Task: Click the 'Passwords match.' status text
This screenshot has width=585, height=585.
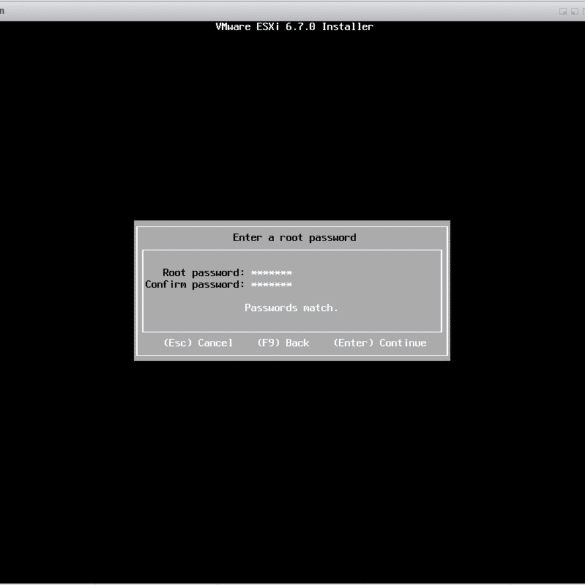Action: (291, 308)
